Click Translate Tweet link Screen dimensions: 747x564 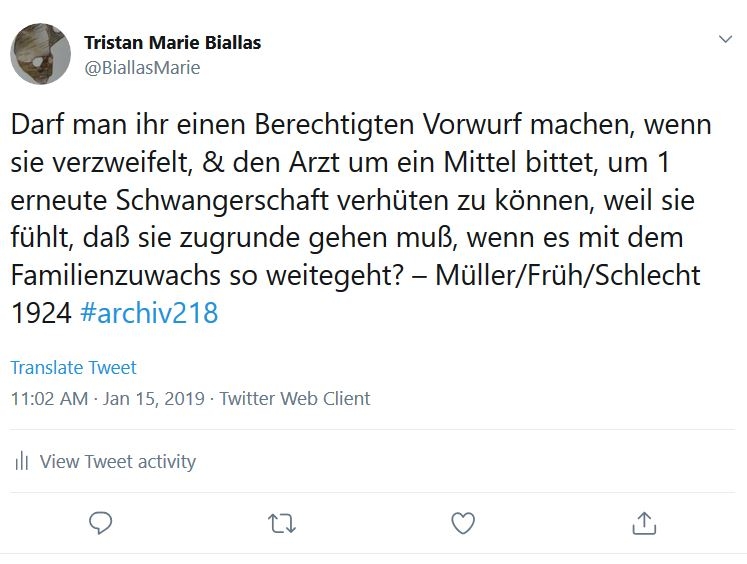tap(73, 367)
